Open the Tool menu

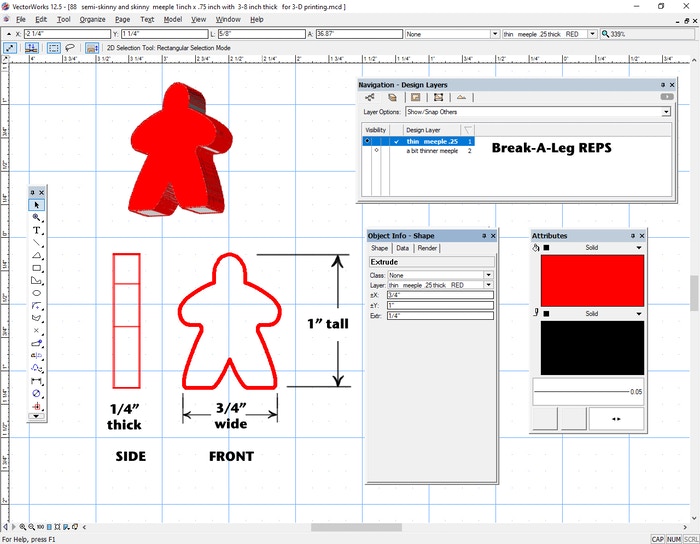pyautogui.click(x=63, y=20)
